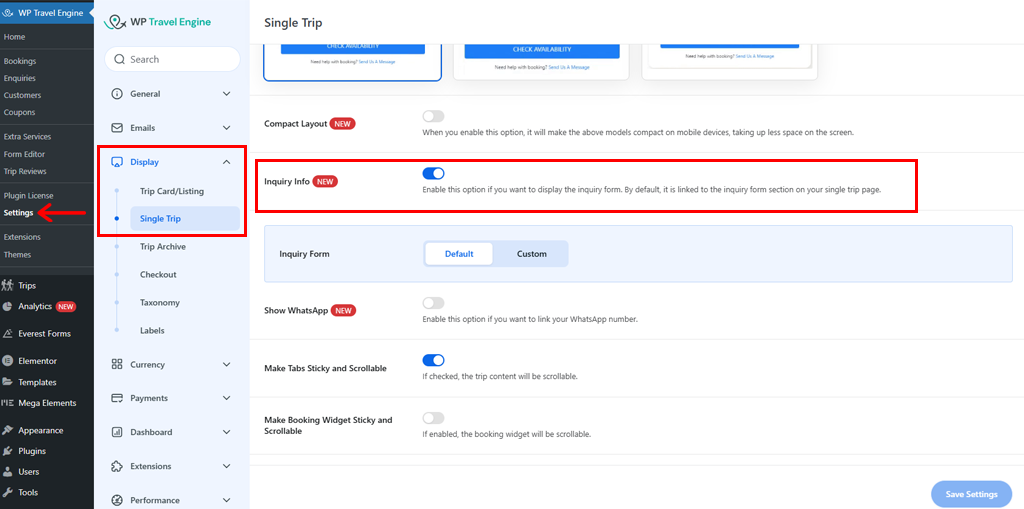Click the settings Search field
This screenshot has width=1024, height=509.
[172, 59]
